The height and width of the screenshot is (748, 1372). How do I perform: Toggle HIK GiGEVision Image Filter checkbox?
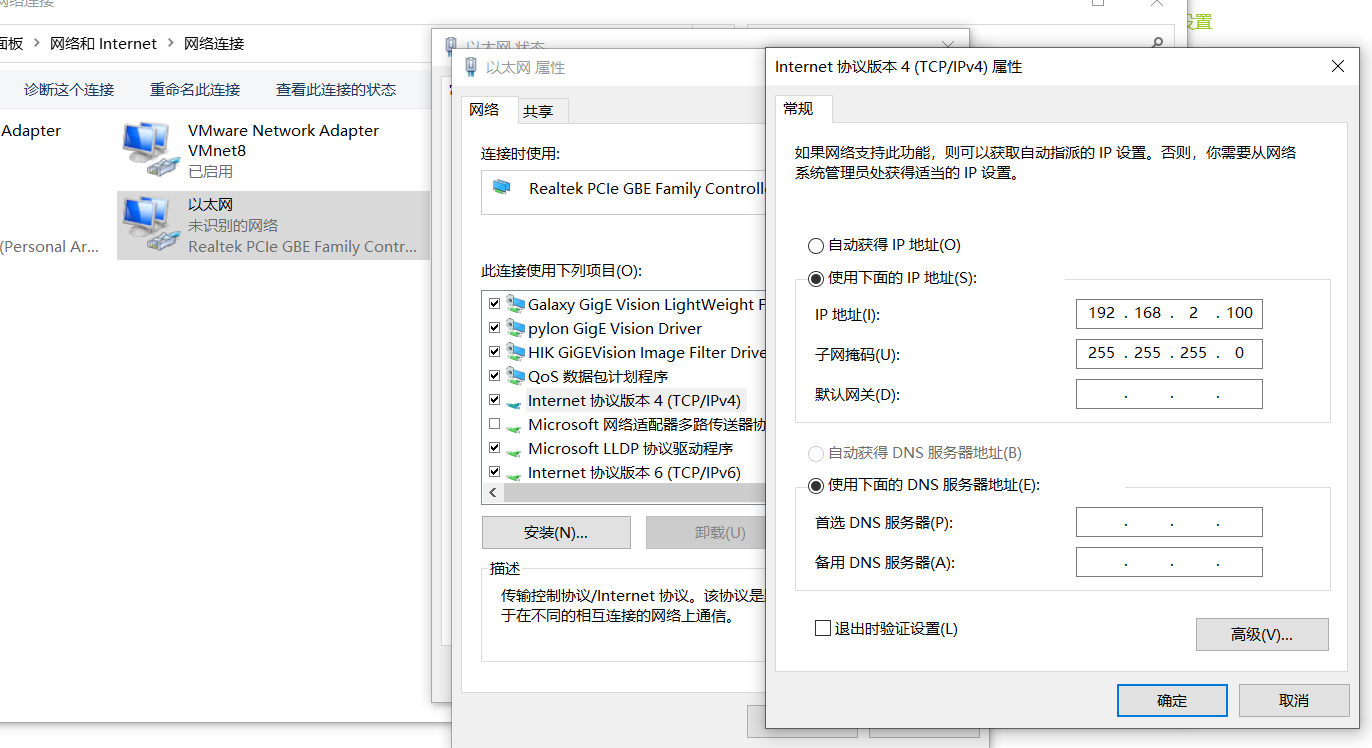(x=494, y=351)
